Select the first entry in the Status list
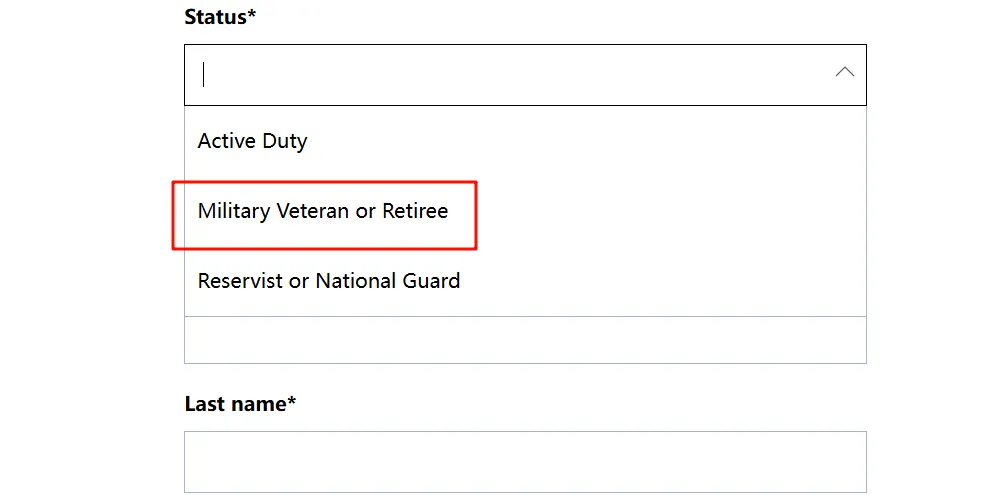 coord(252,141)
